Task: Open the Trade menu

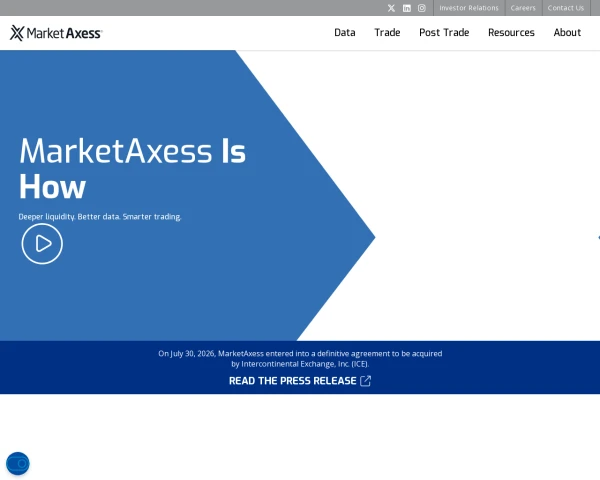Action: (387, 33)
